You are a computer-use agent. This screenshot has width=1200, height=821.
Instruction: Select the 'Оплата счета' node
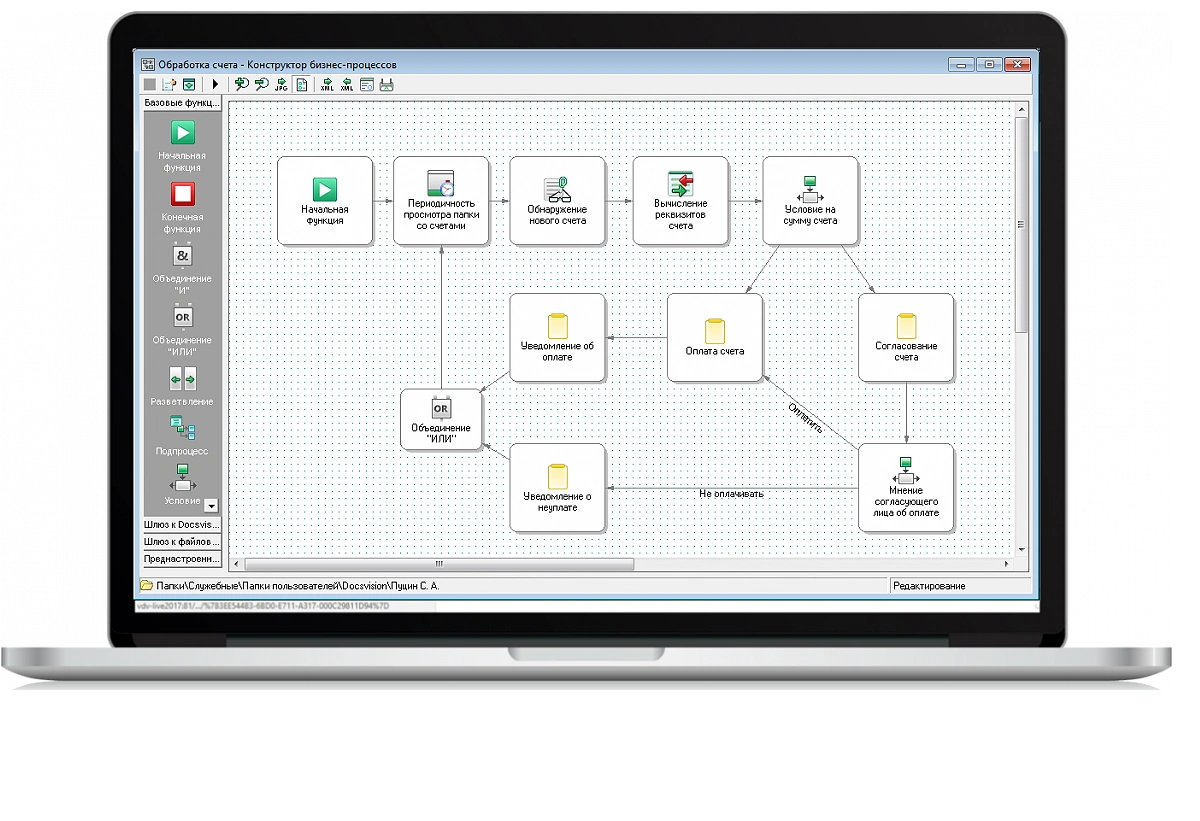click(714, 337)
